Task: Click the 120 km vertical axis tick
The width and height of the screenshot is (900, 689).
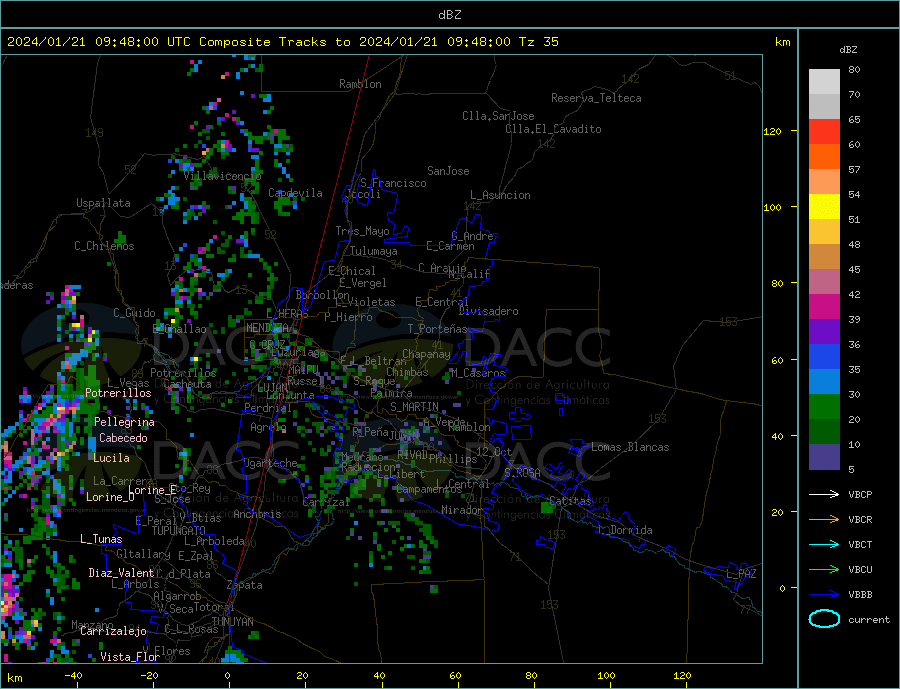Action: (773, 131)
